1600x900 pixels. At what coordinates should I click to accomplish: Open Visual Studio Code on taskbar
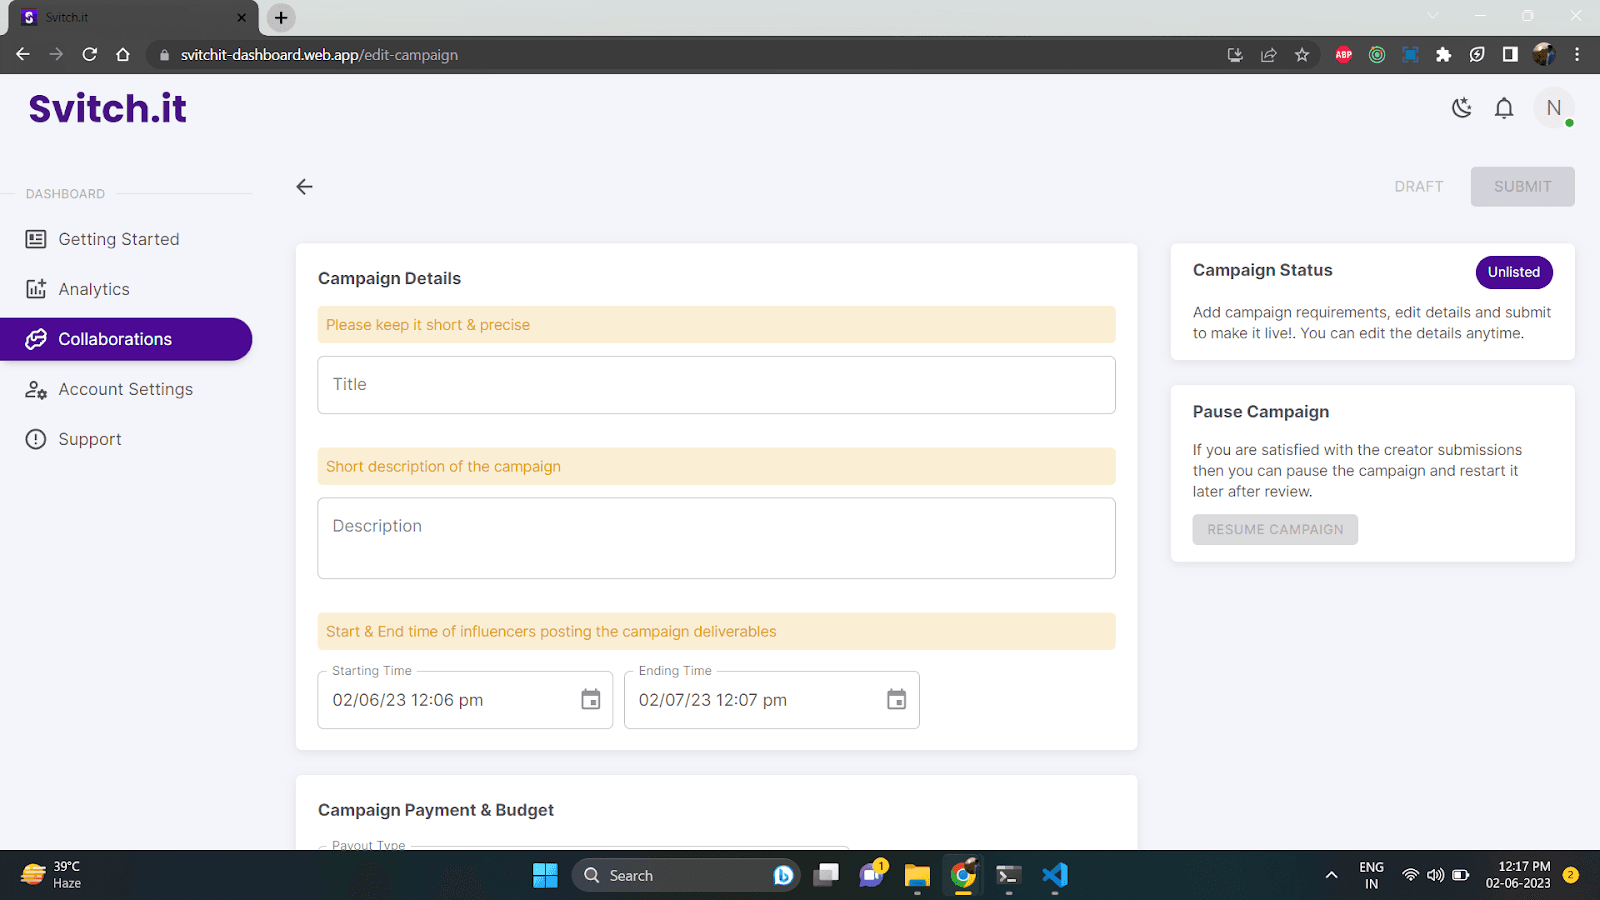(1055, 875)
